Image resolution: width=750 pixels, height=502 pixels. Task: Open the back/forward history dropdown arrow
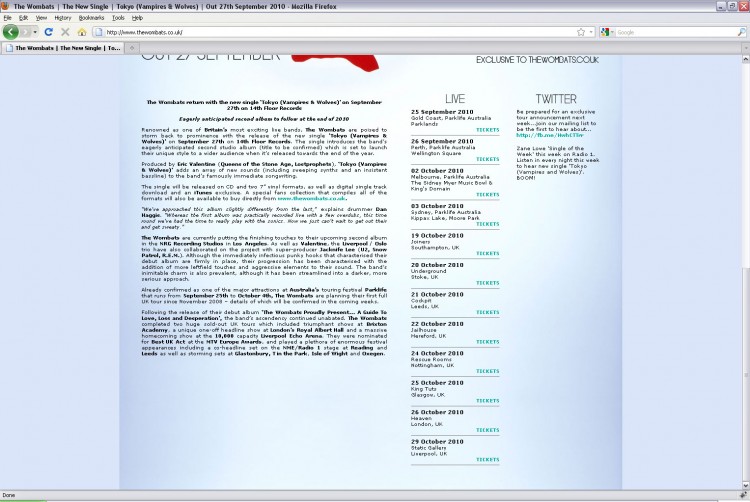coord(35,32)
